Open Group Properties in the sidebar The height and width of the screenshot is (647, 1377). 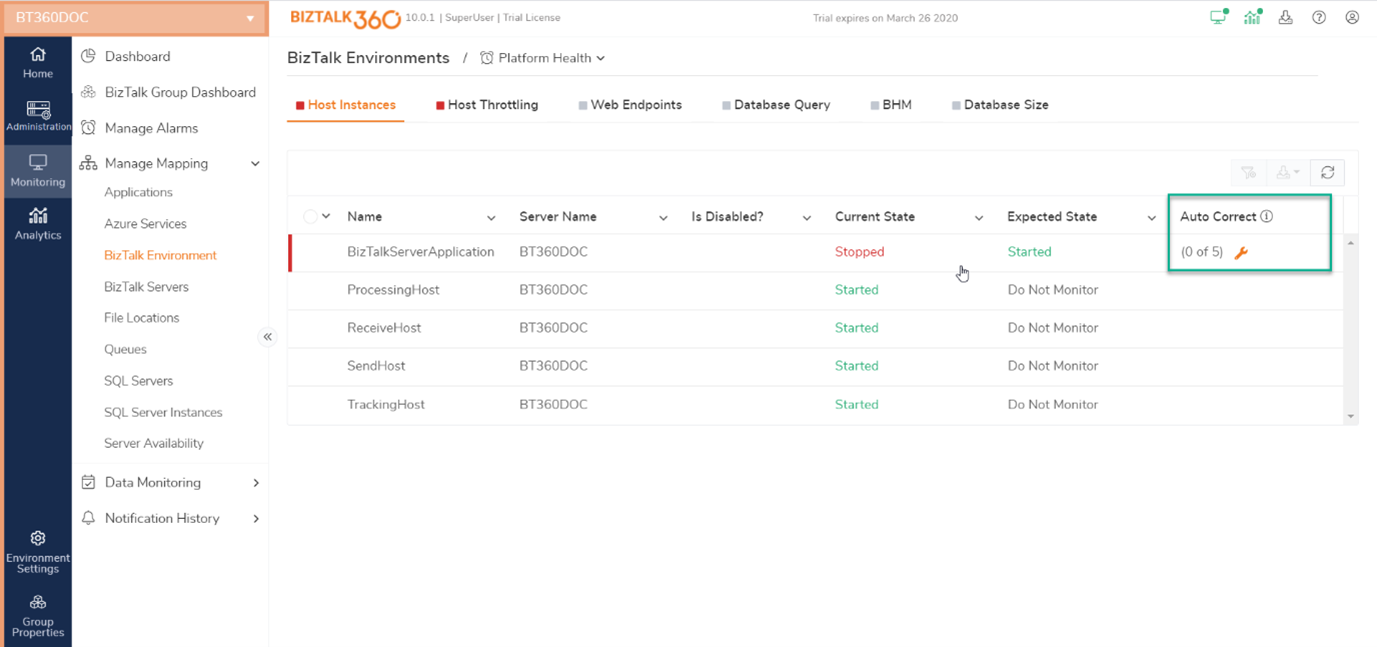click(x=38, y=616)
